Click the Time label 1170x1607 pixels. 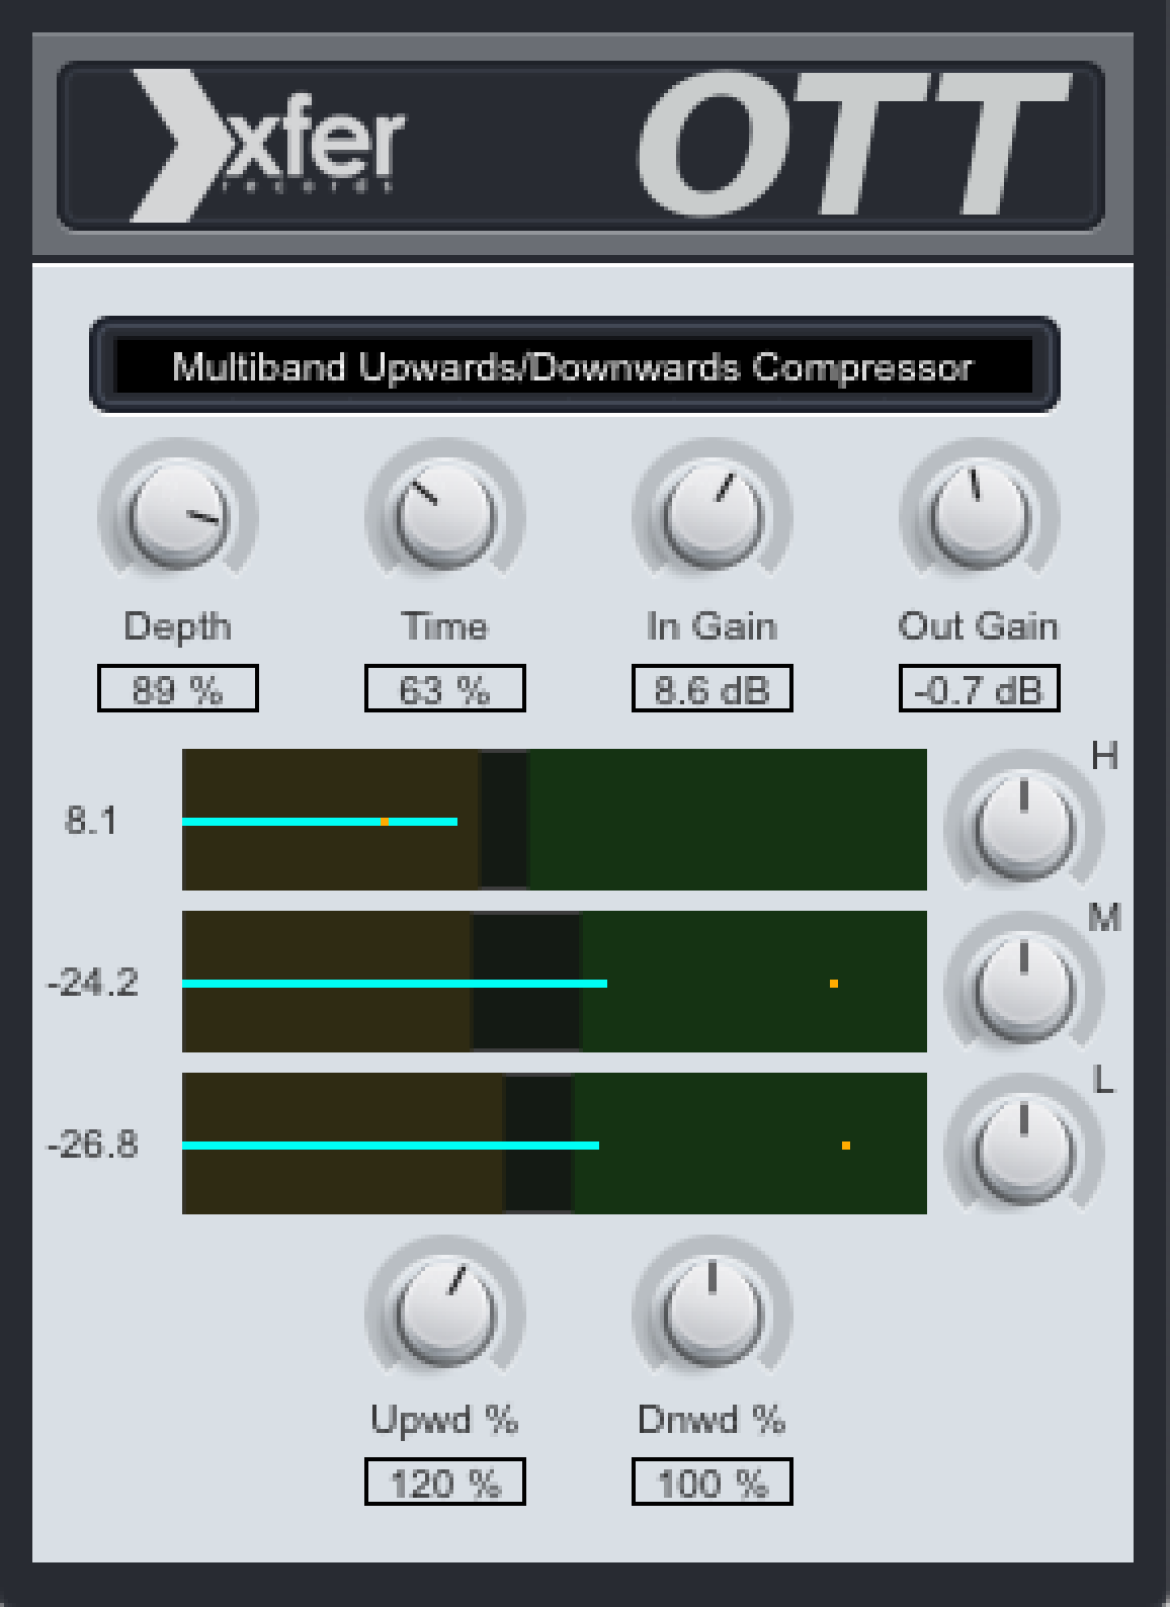pyautogui.click(x=445, y=626)
